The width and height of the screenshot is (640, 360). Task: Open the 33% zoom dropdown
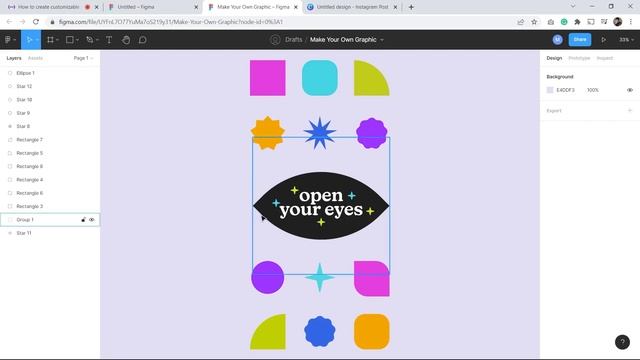627,40
